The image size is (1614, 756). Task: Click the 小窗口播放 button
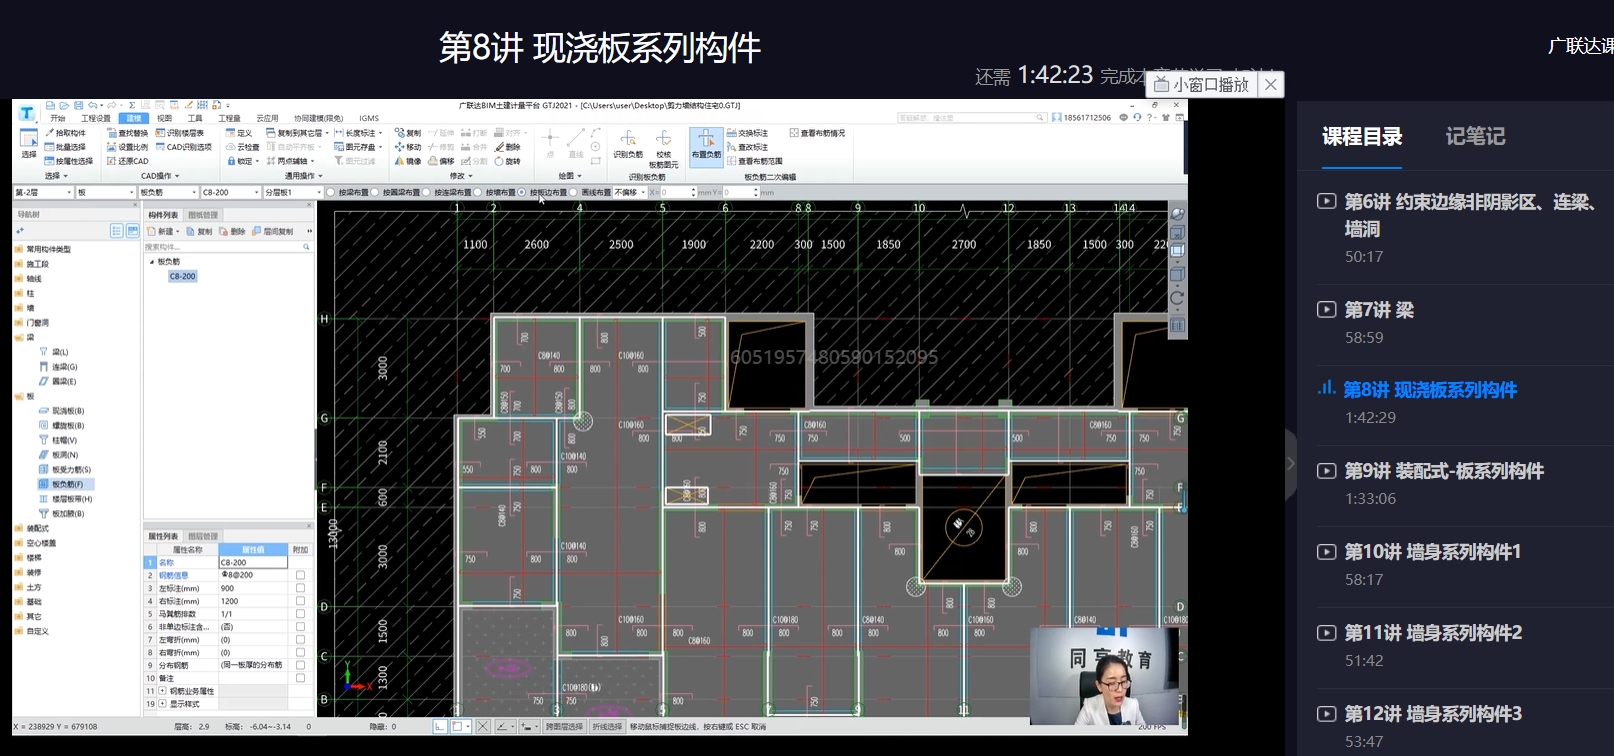pos(1202,85)
